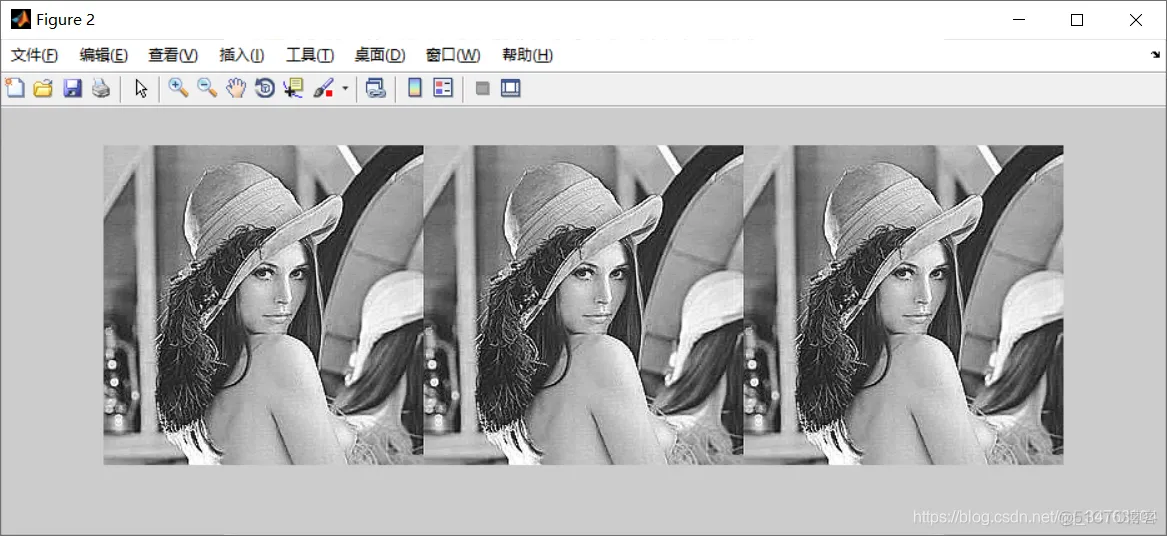Select the Data Cursor tool
This screenshot has height=536, width=1167.
(293, 89)
